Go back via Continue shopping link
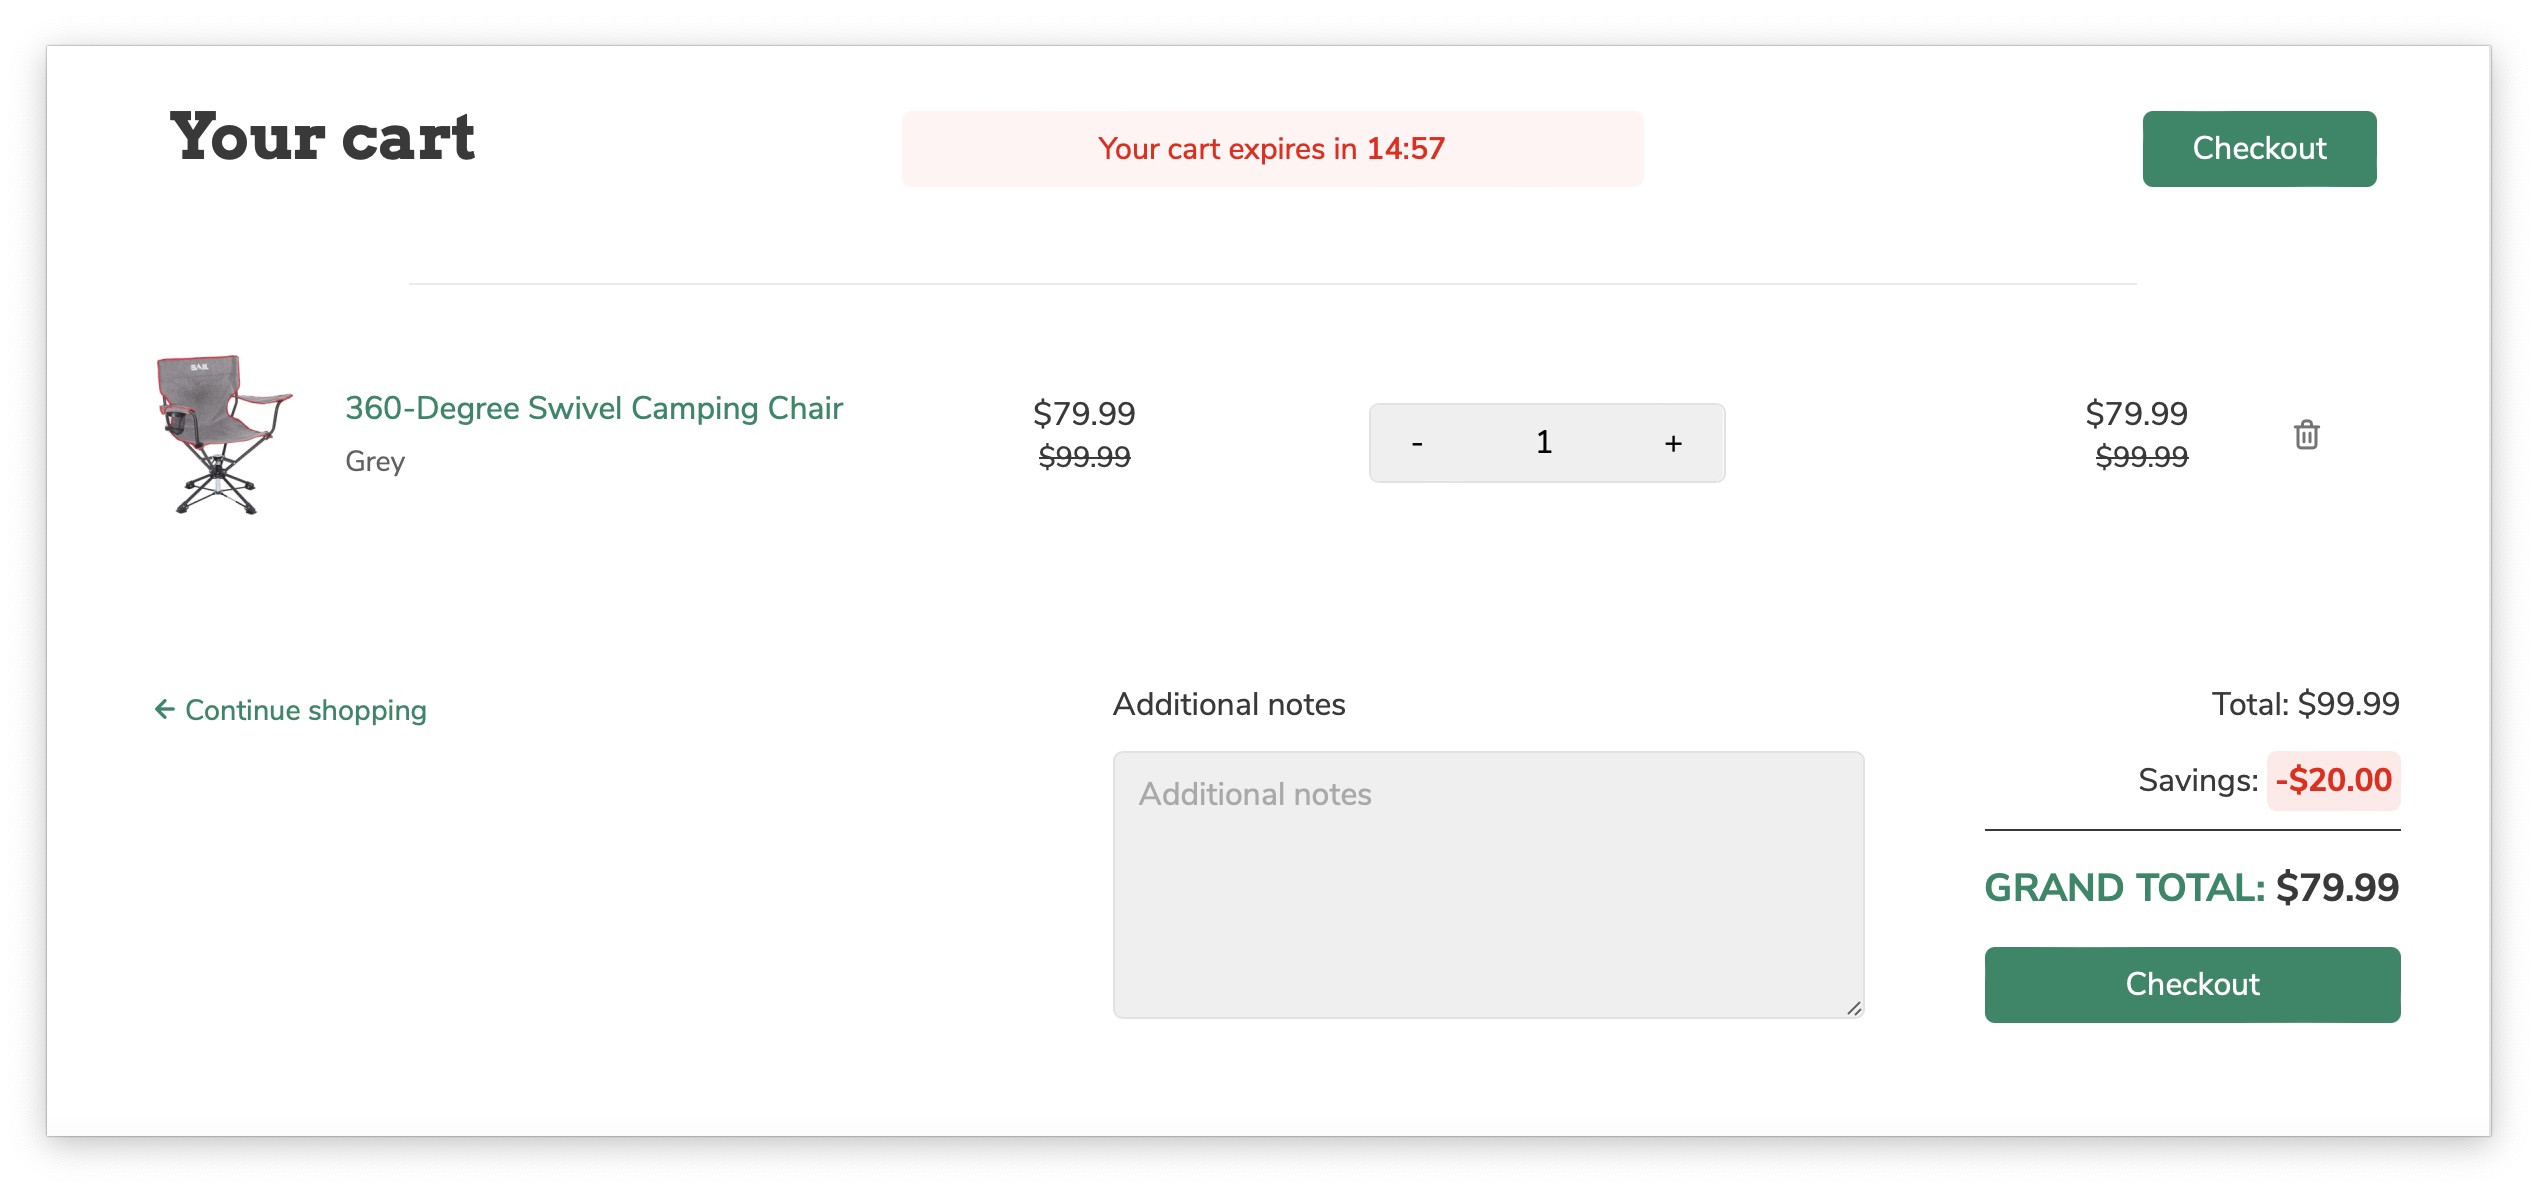 pyautogui.click(x=305, y=710)
